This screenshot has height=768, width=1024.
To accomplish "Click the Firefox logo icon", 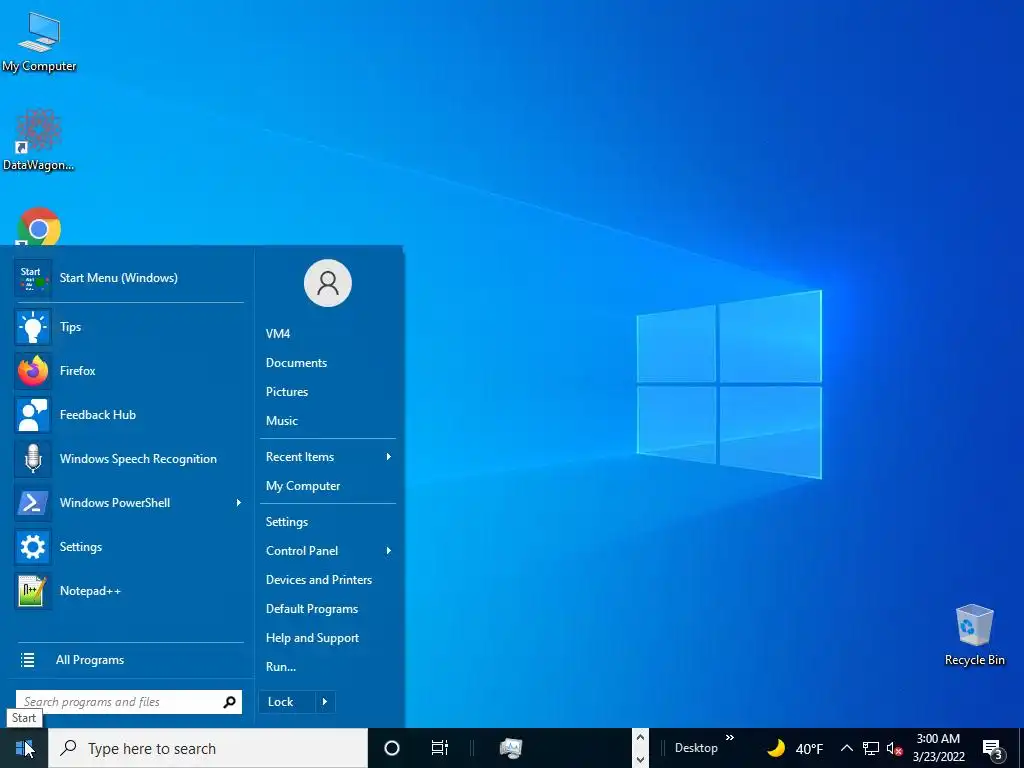I will [33, 371].
